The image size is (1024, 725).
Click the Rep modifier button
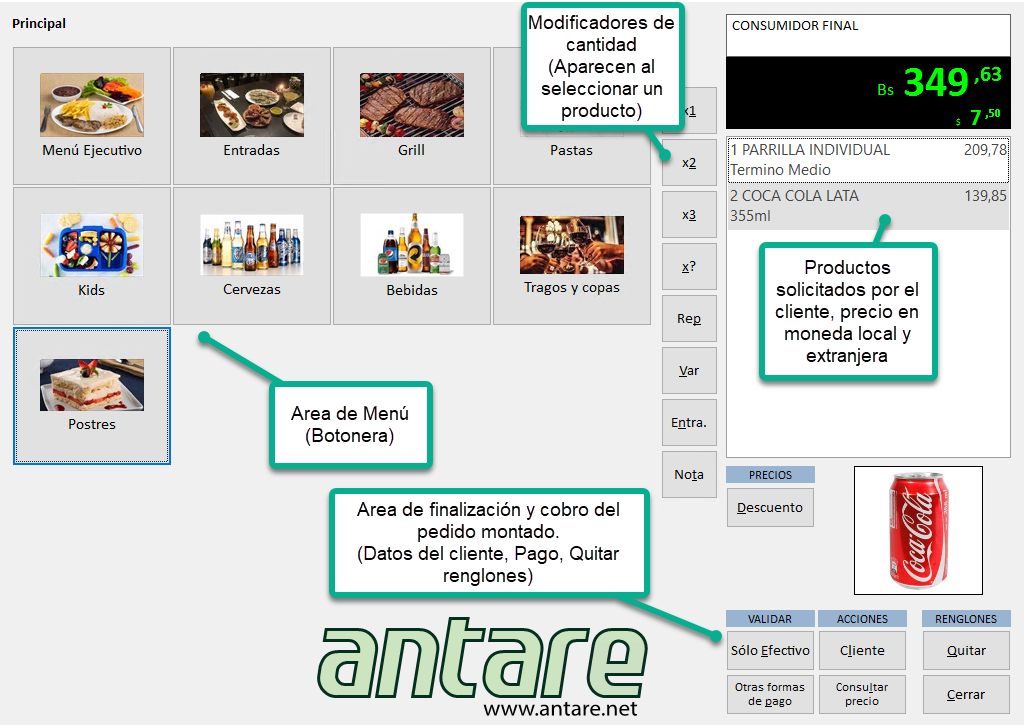pos(689,319)
